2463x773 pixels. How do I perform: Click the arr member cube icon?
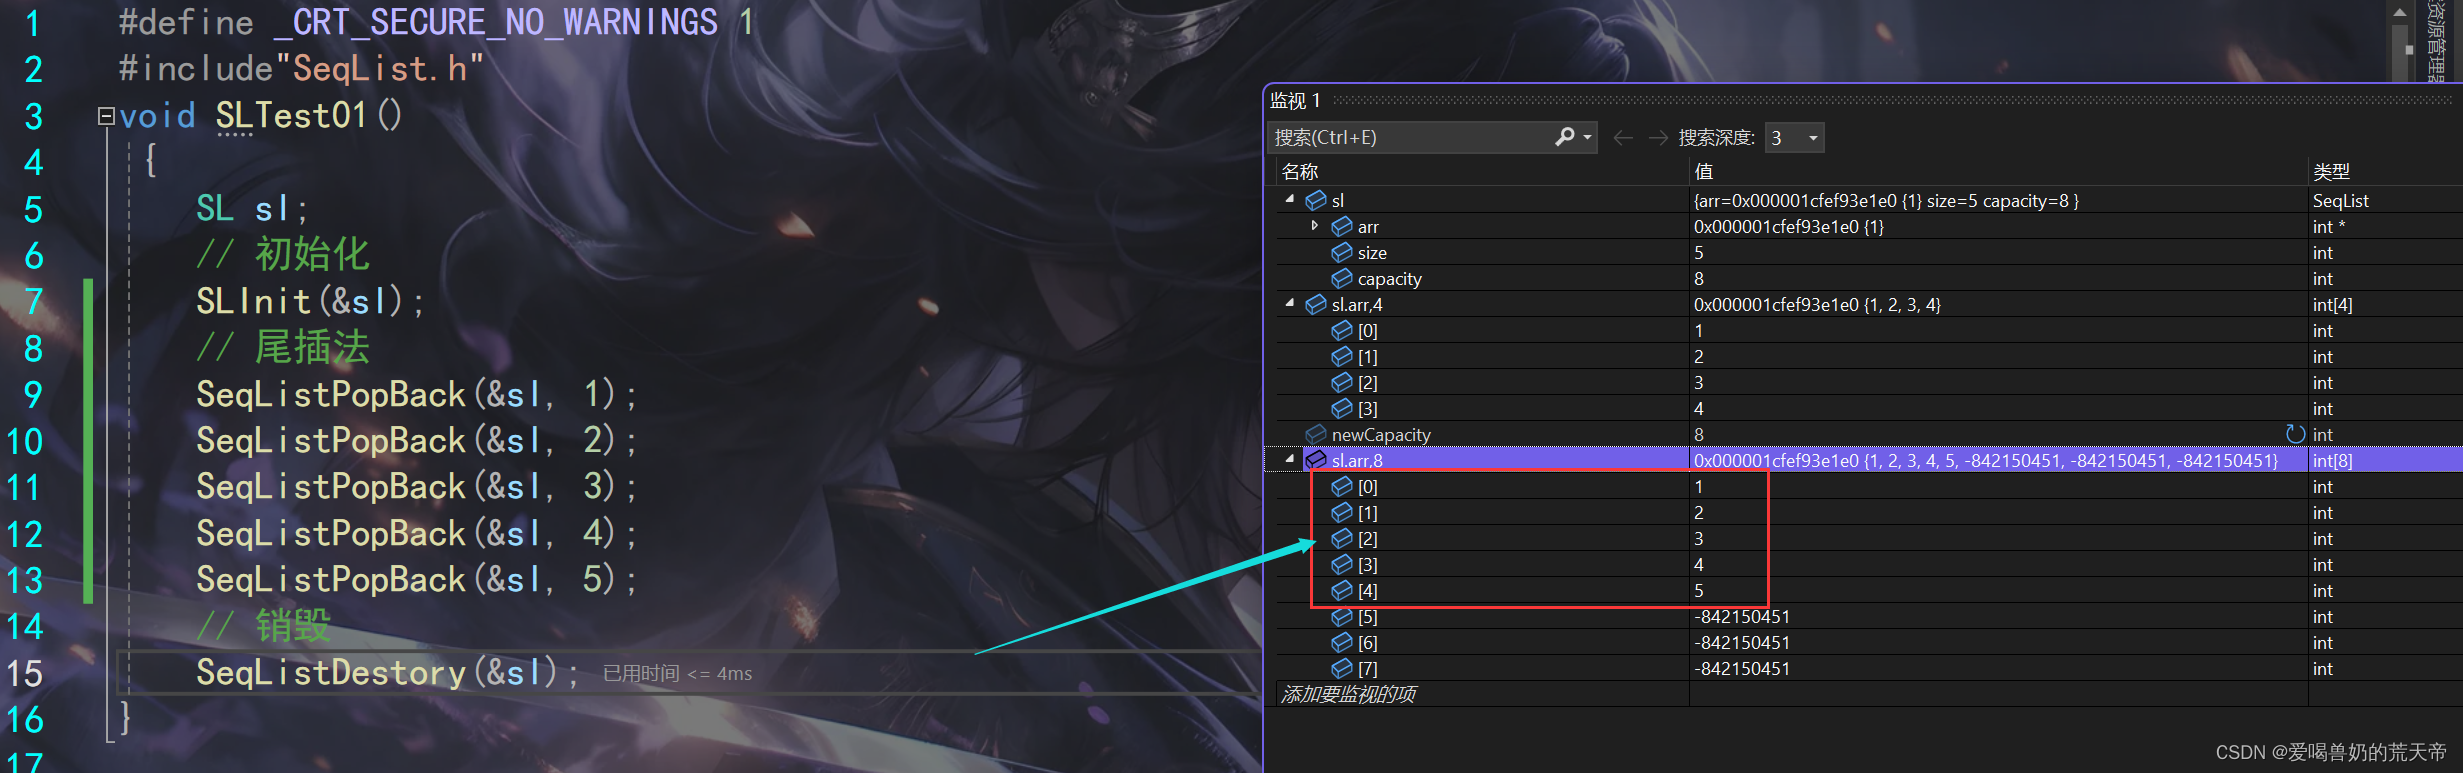click(x=1342, y=226)
